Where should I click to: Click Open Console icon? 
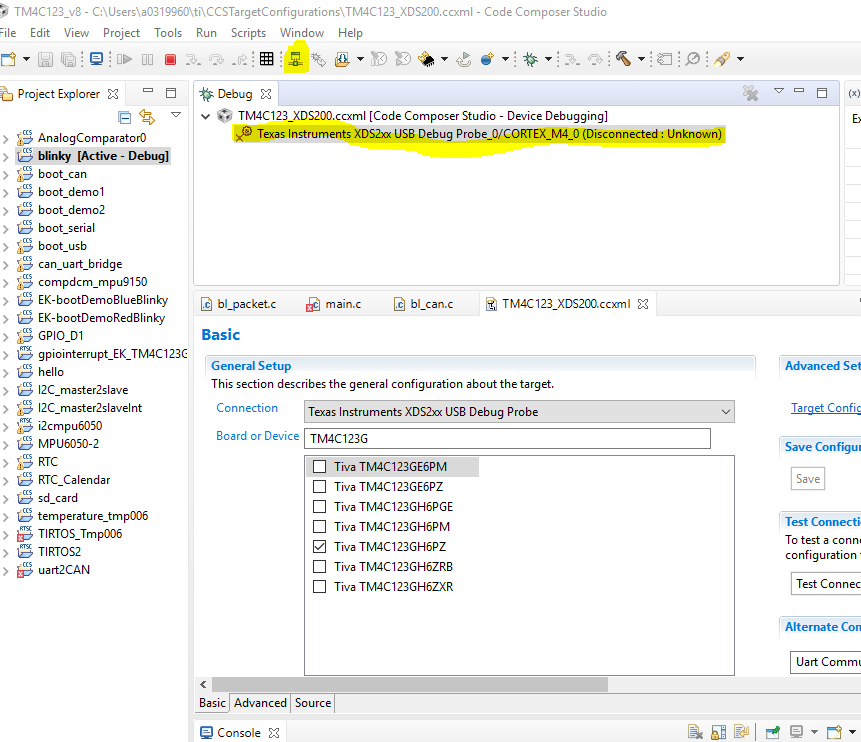tap(834, 732)
